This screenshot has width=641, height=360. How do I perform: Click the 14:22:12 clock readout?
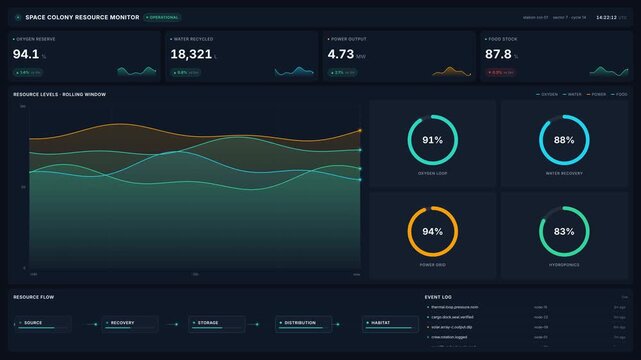tap(606, 18)
